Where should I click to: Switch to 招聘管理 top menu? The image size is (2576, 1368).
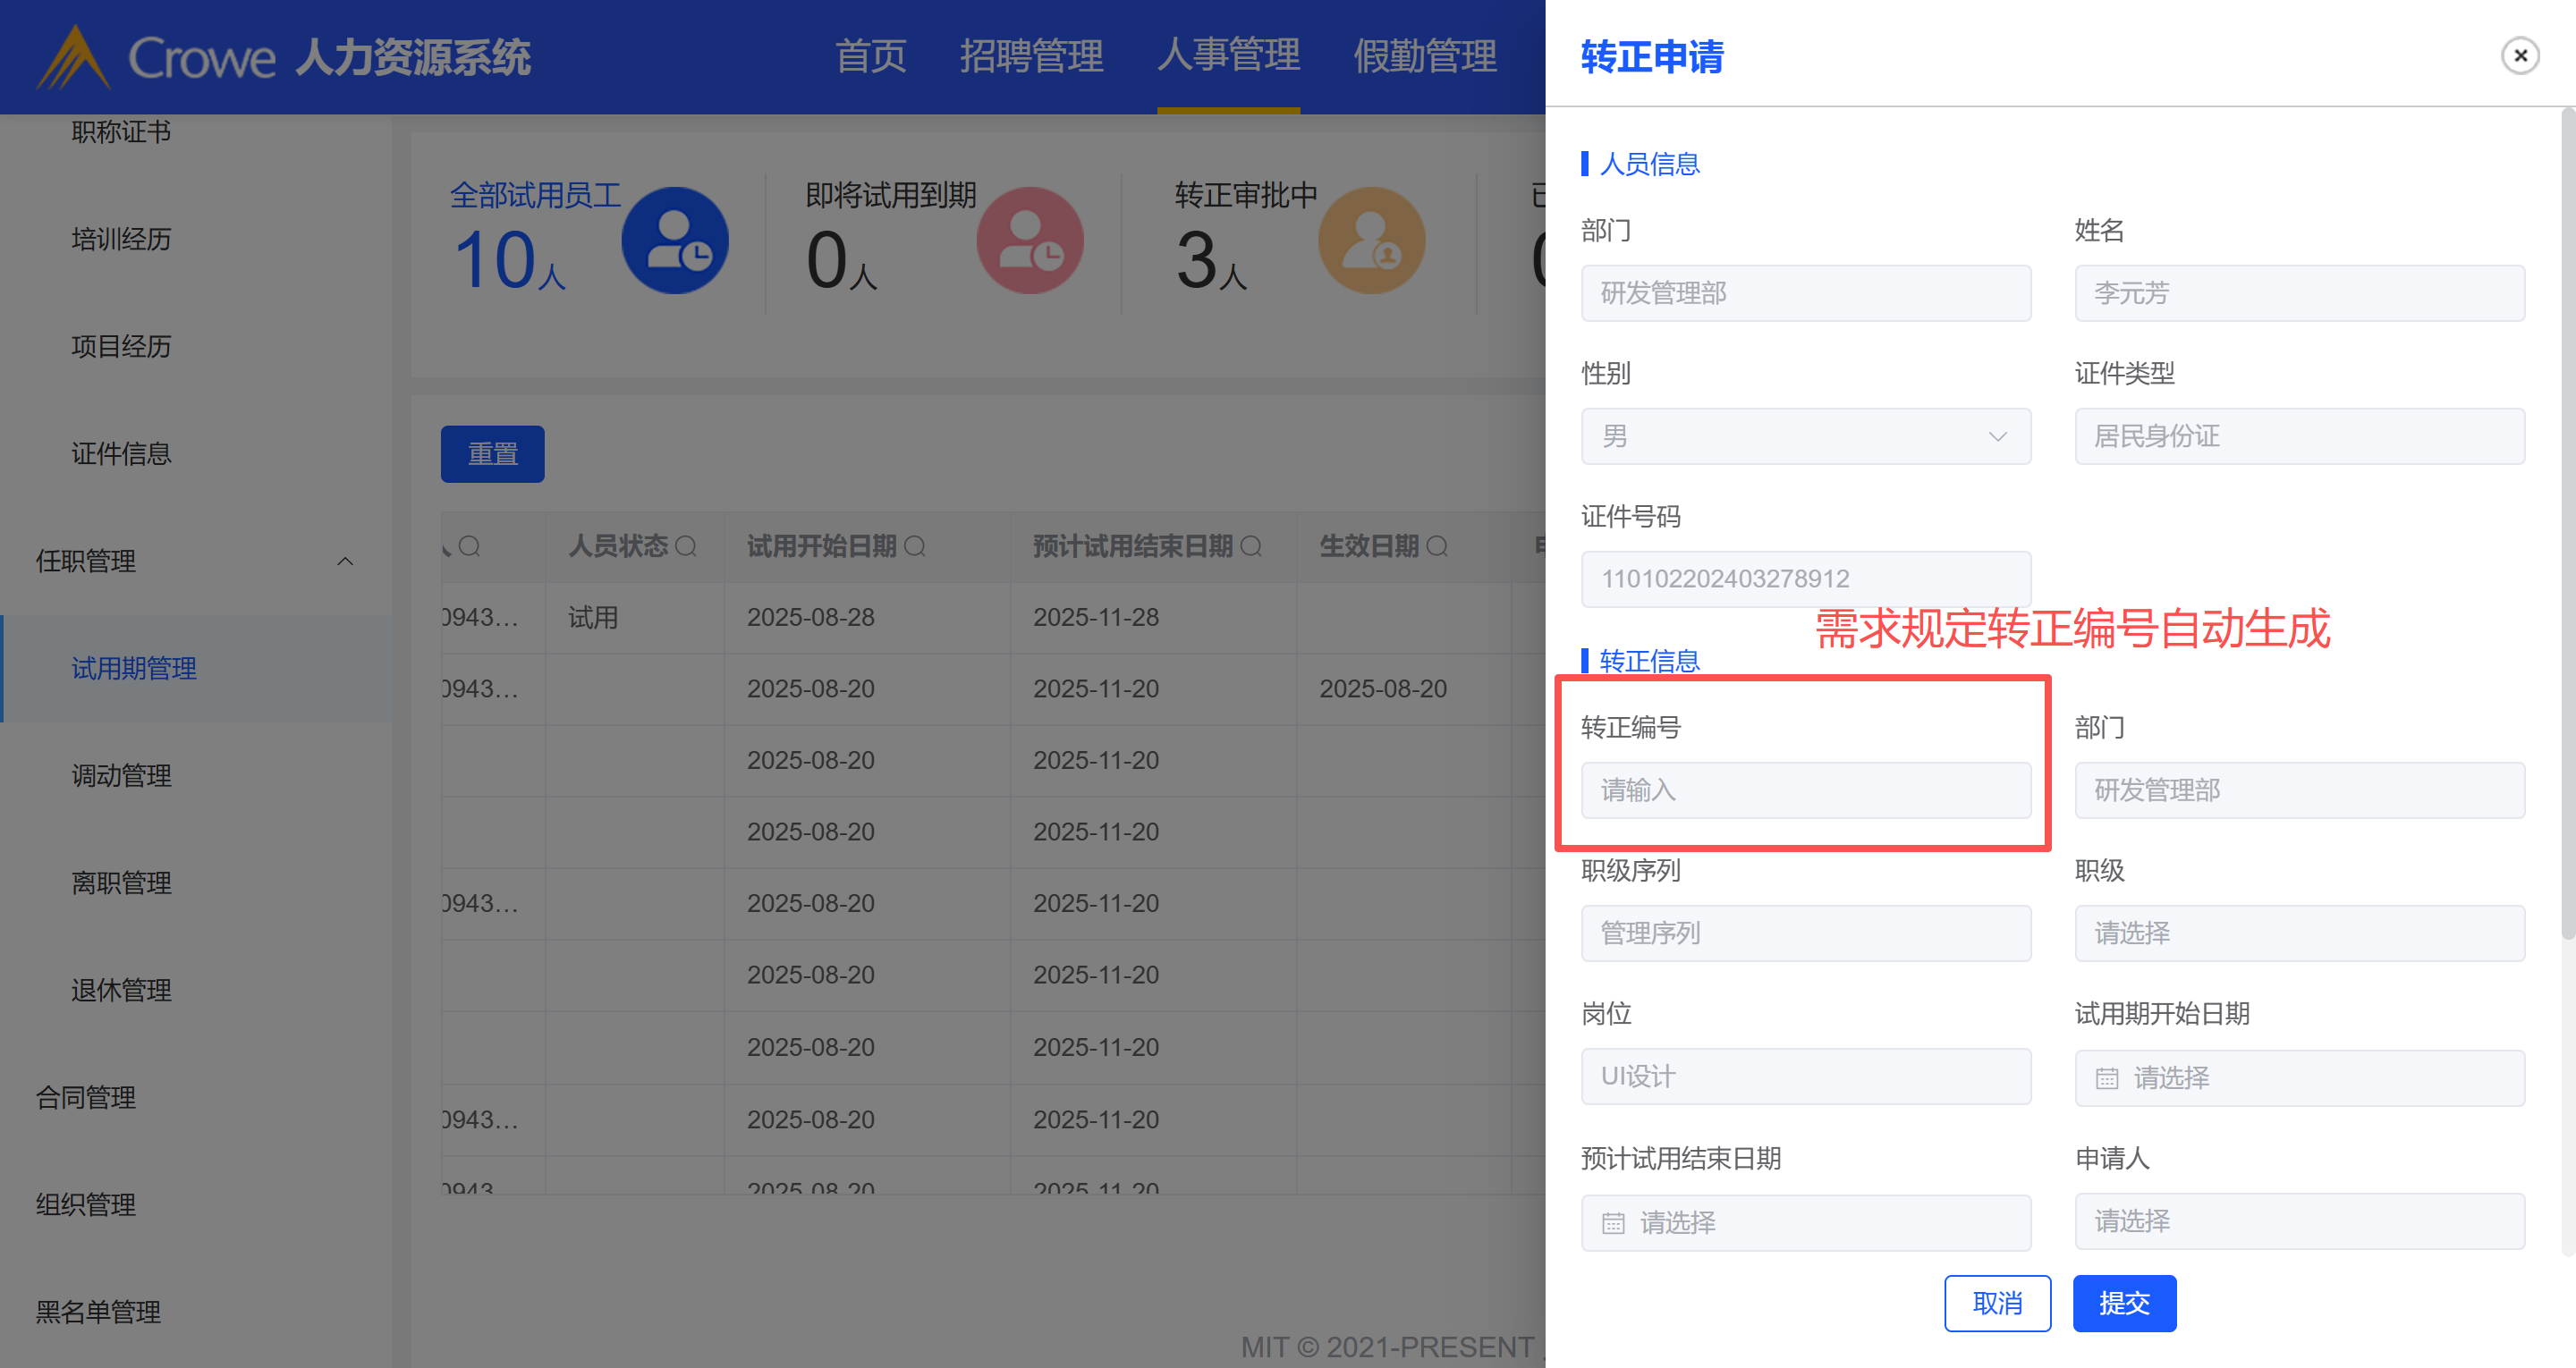click(x=1031, y=56)
